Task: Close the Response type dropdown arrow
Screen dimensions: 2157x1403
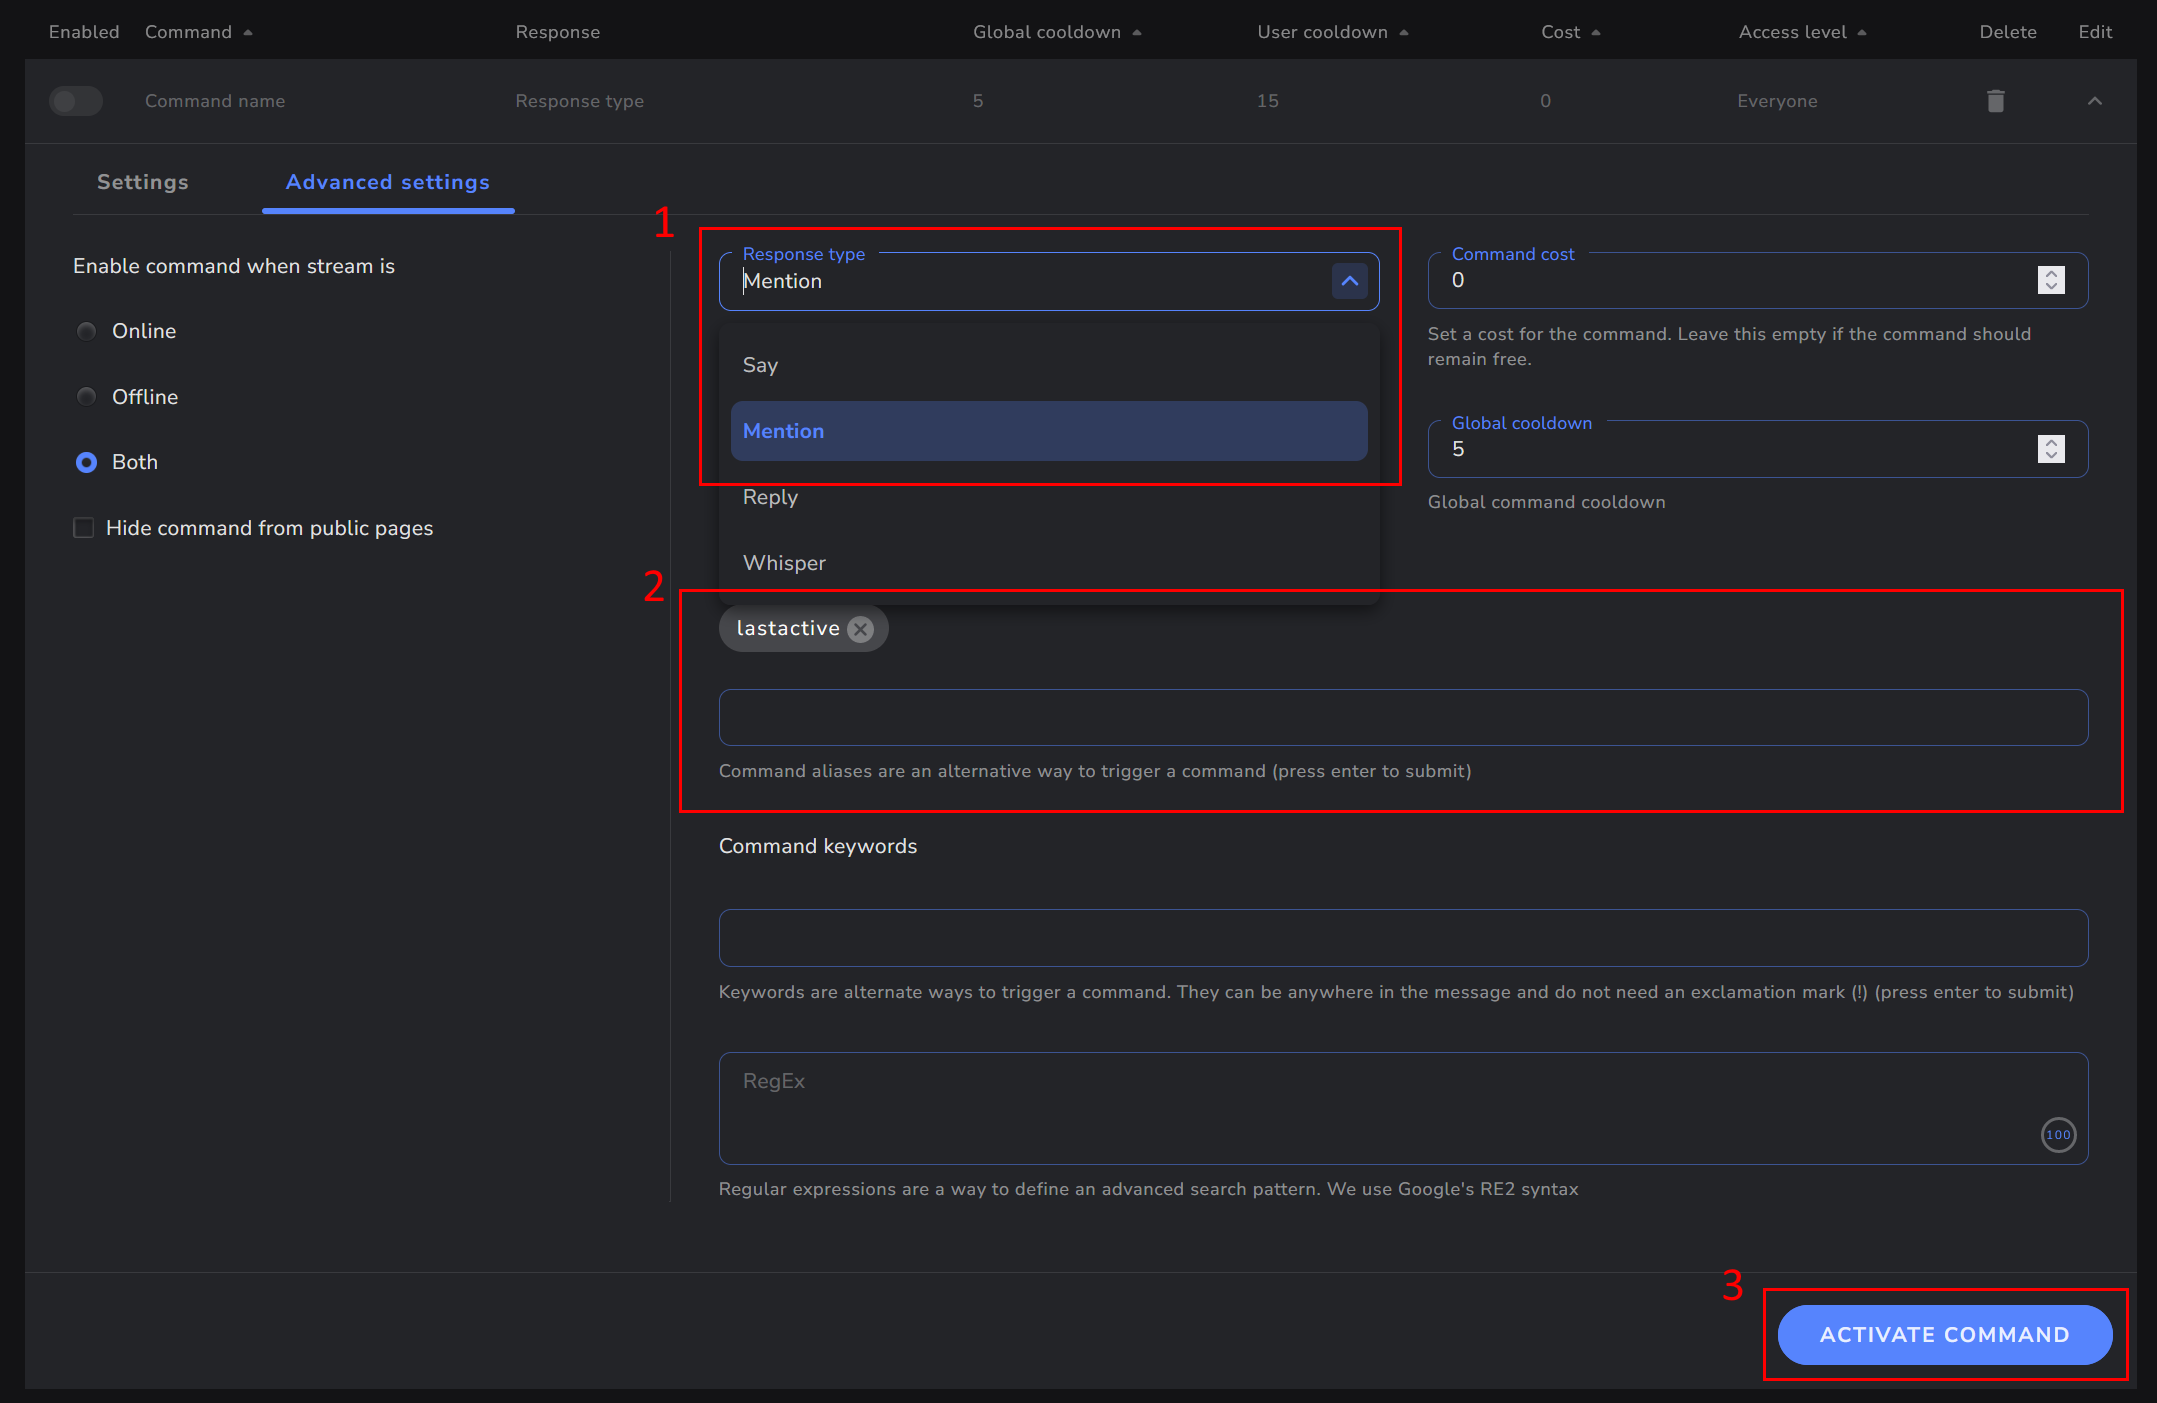Action: [x=1349, y=281]
